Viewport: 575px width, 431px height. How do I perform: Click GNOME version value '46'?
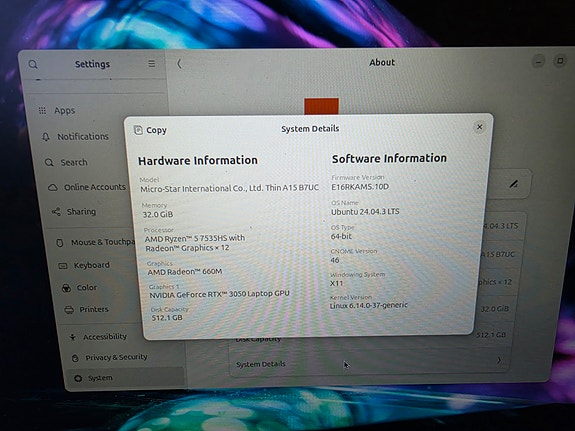click(x=334, y=260)
